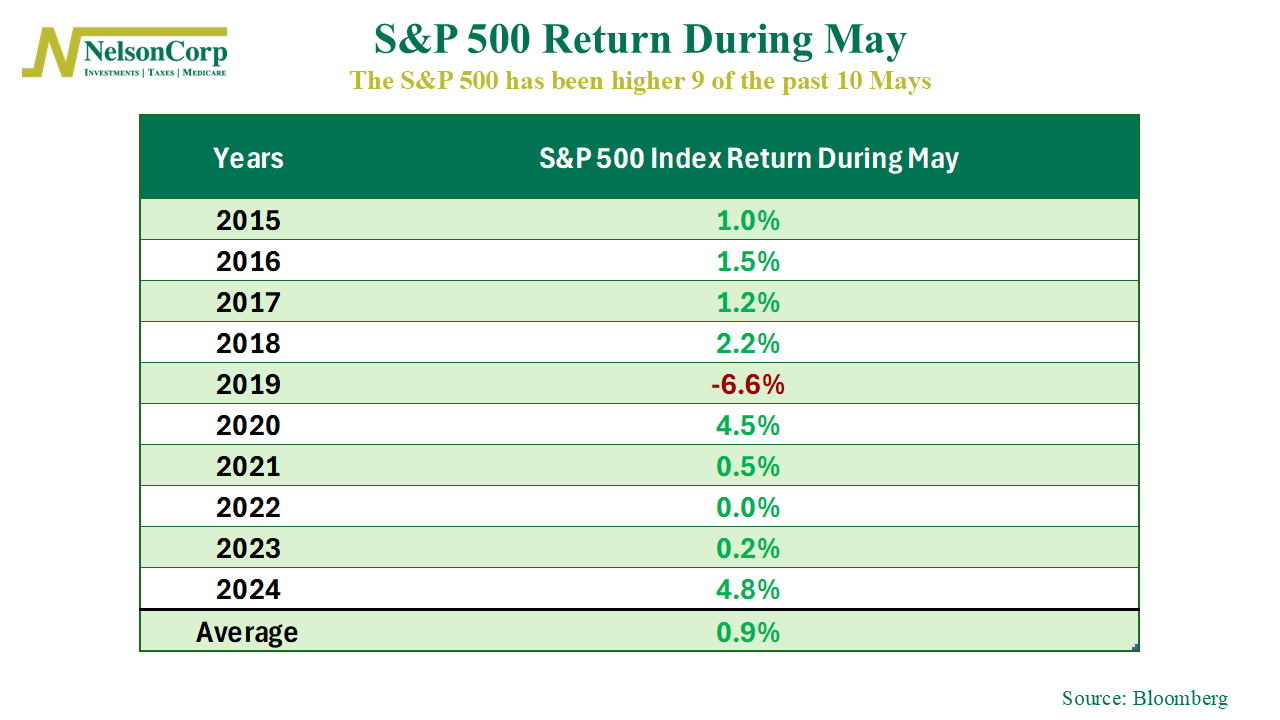
Task: Click the 2022 return value 0.0%
Action: tap(748, 507)
